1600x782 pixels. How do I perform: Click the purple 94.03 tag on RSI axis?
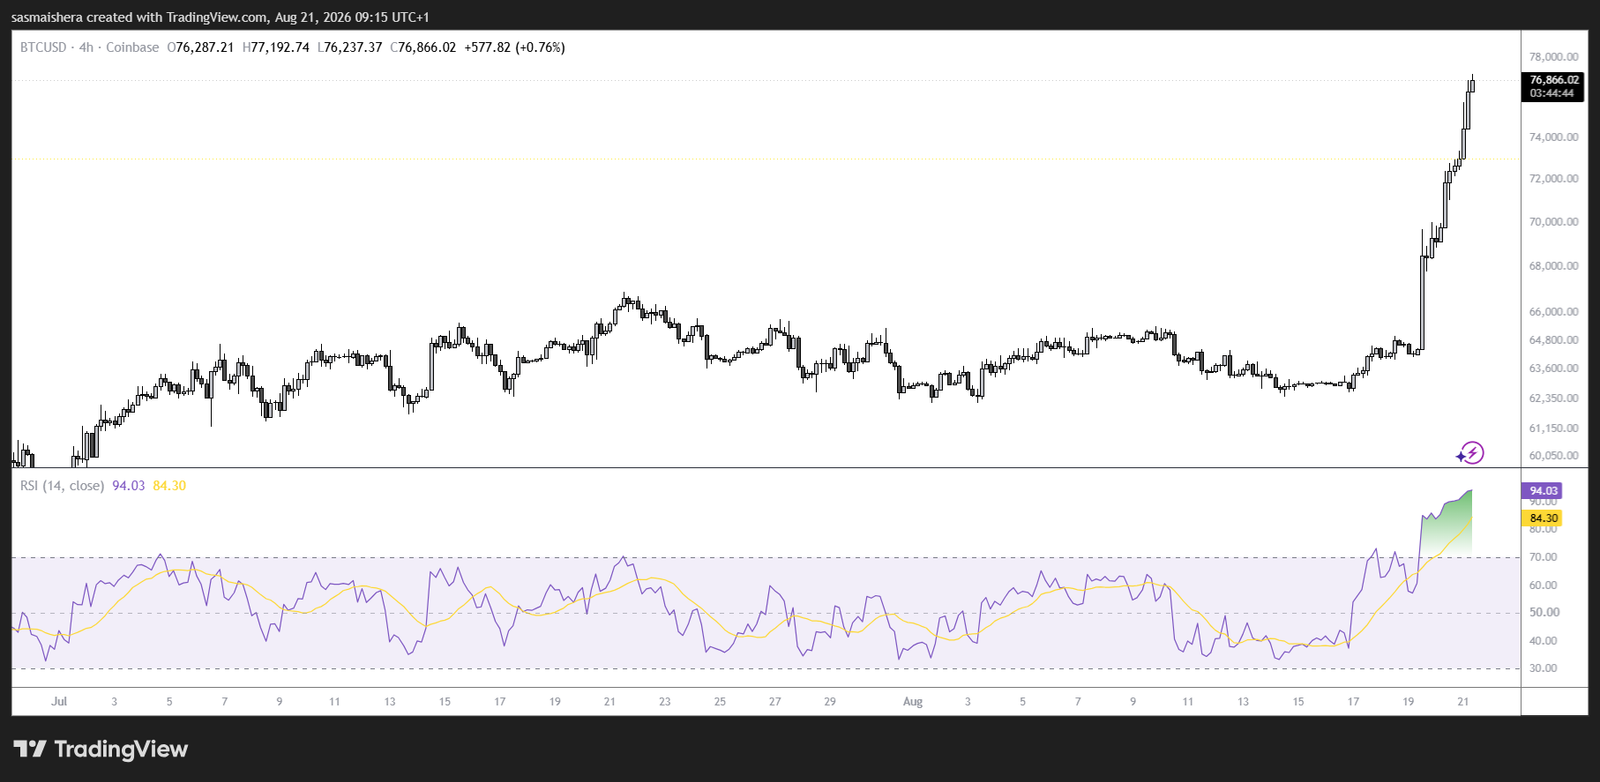coord(1543,491)
